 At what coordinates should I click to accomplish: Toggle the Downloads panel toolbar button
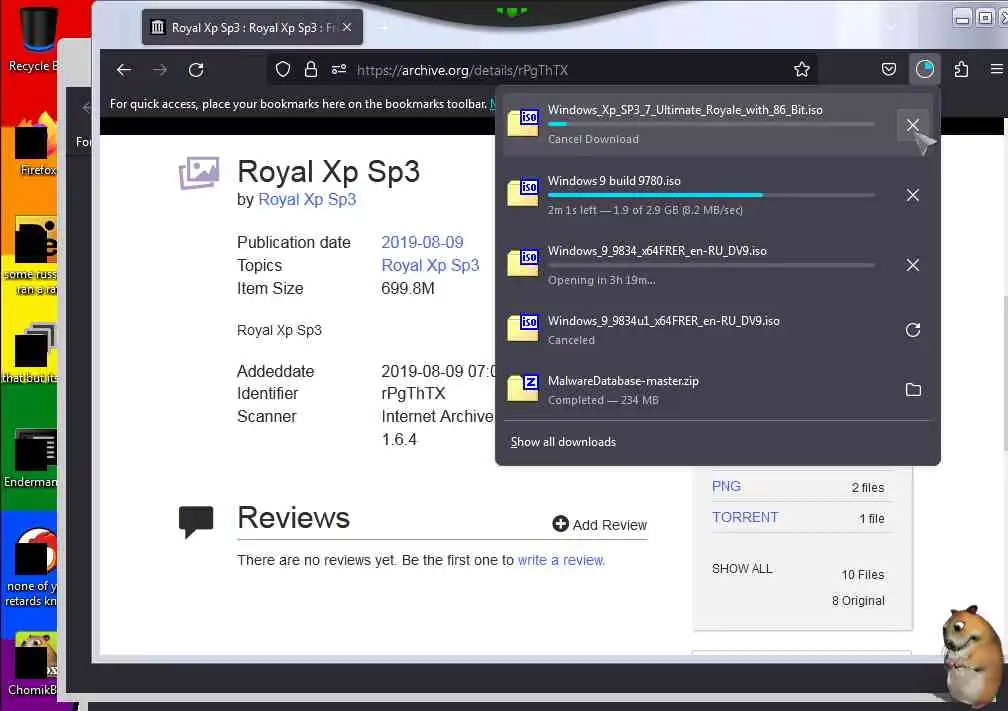925,69
